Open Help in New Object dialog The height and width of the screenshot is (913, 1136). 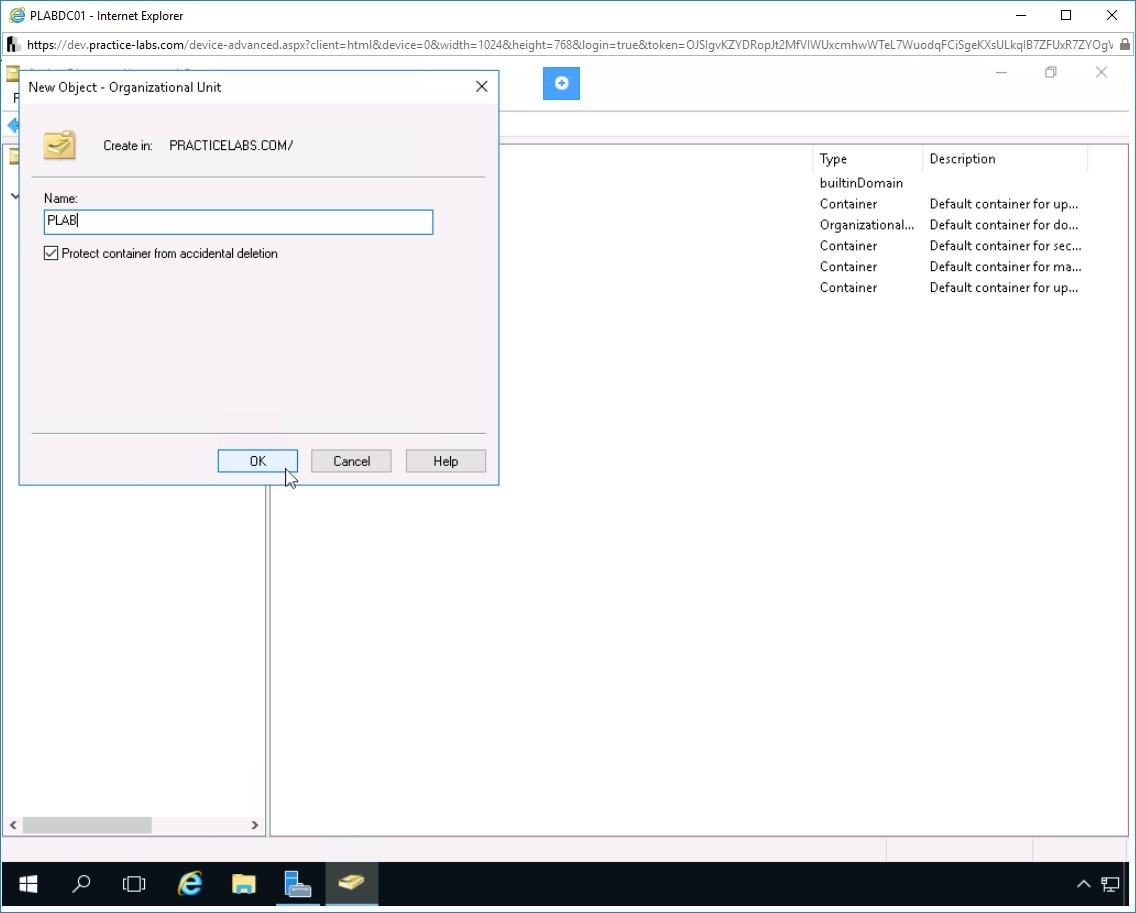tap(446, 461)
